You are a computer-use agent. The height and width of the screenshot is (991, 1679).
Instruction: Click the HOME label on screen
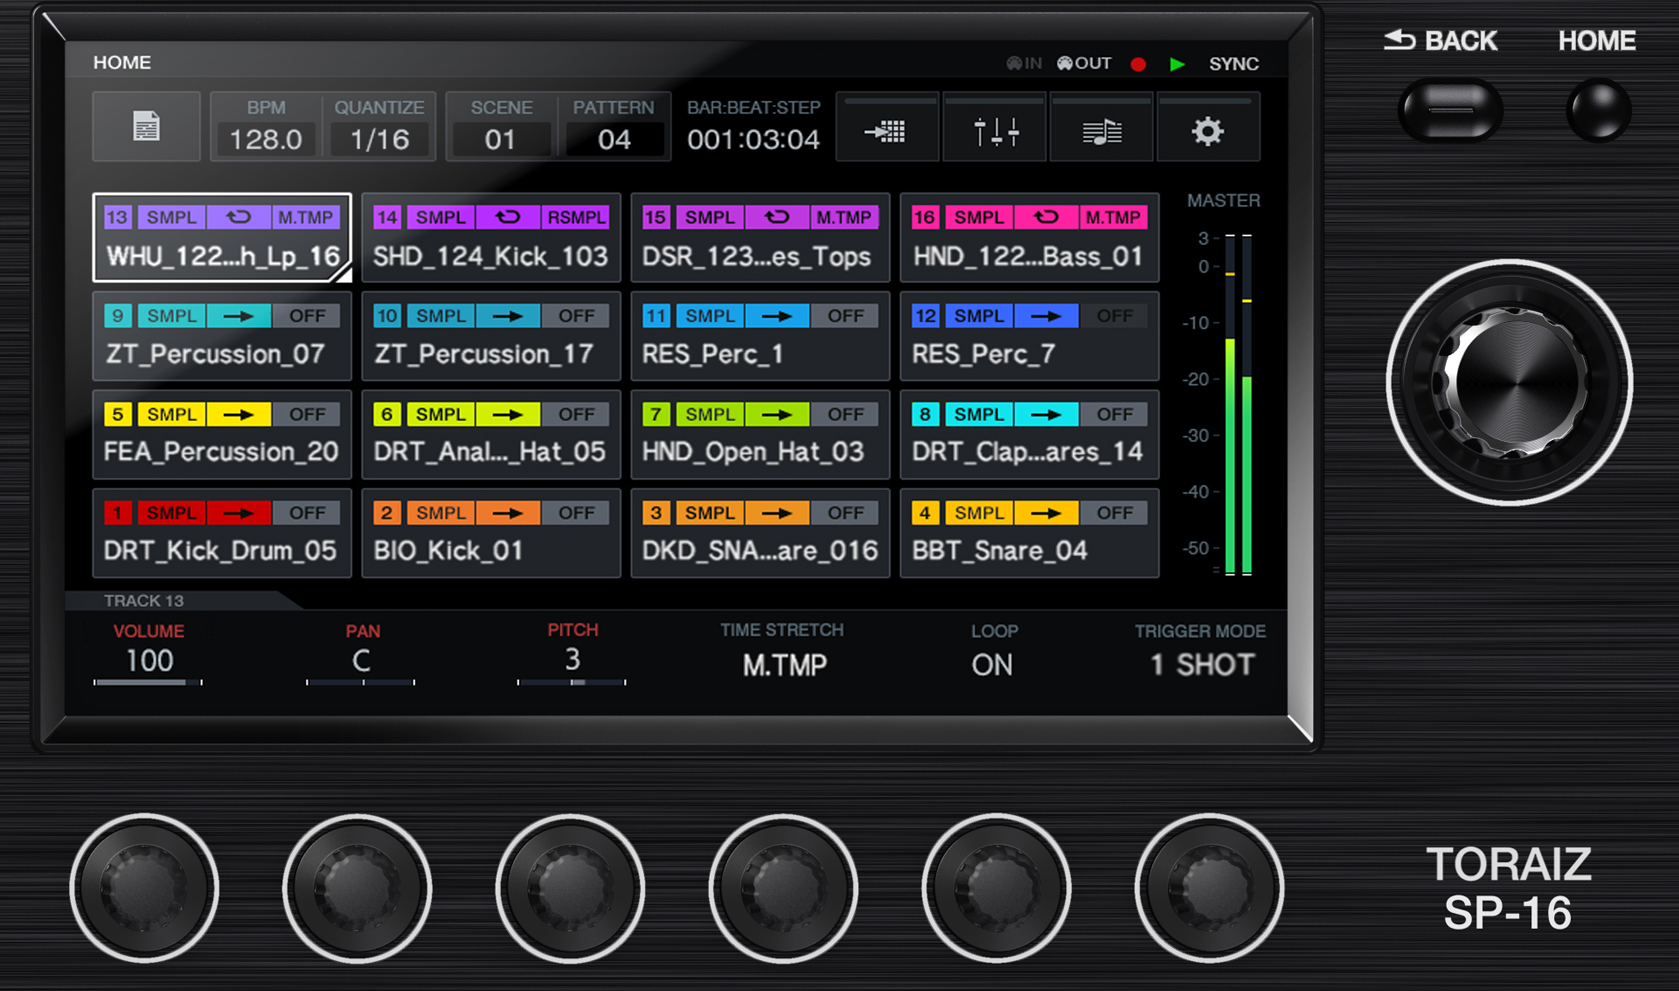pyautogui.click(x=121, y=62)
